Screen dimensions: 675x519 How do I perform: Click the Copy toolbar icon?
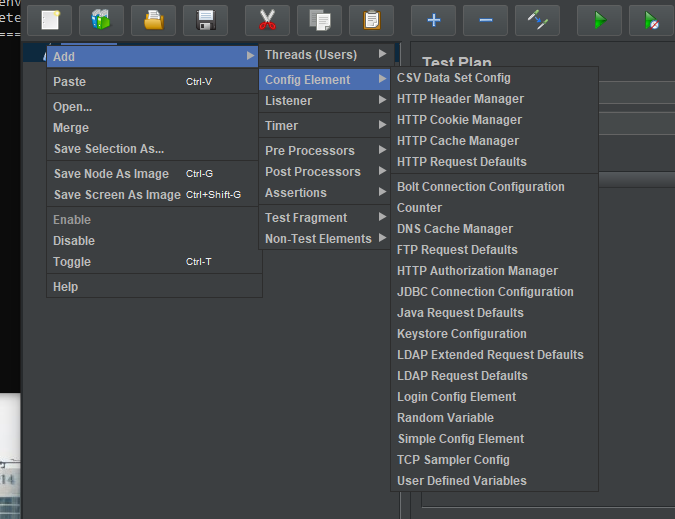(x=319, y=20)
